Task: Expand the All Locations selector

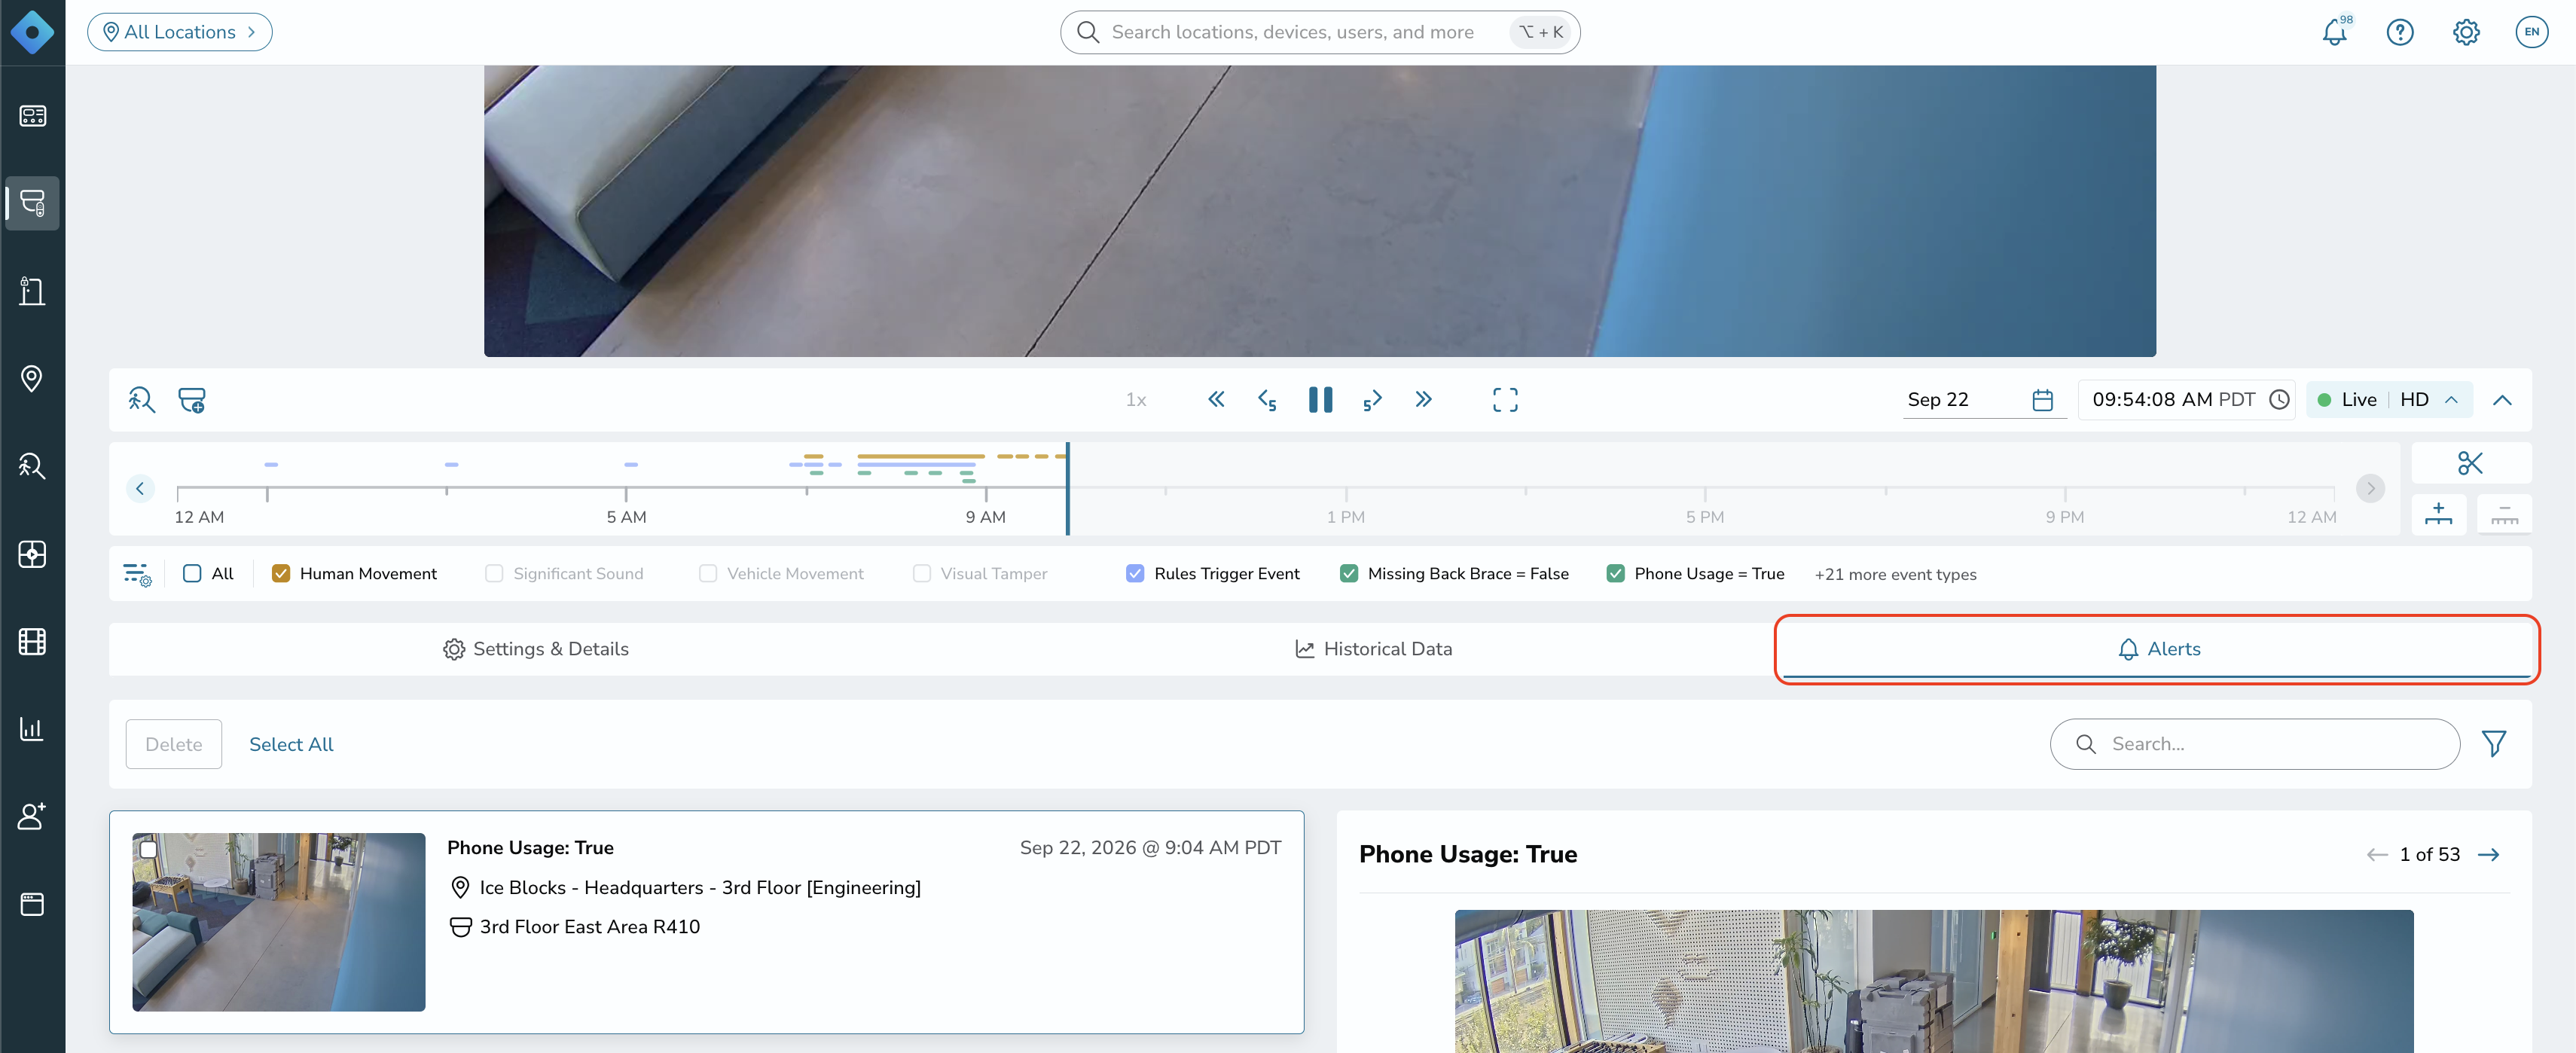Action: (x=180, y=32)
